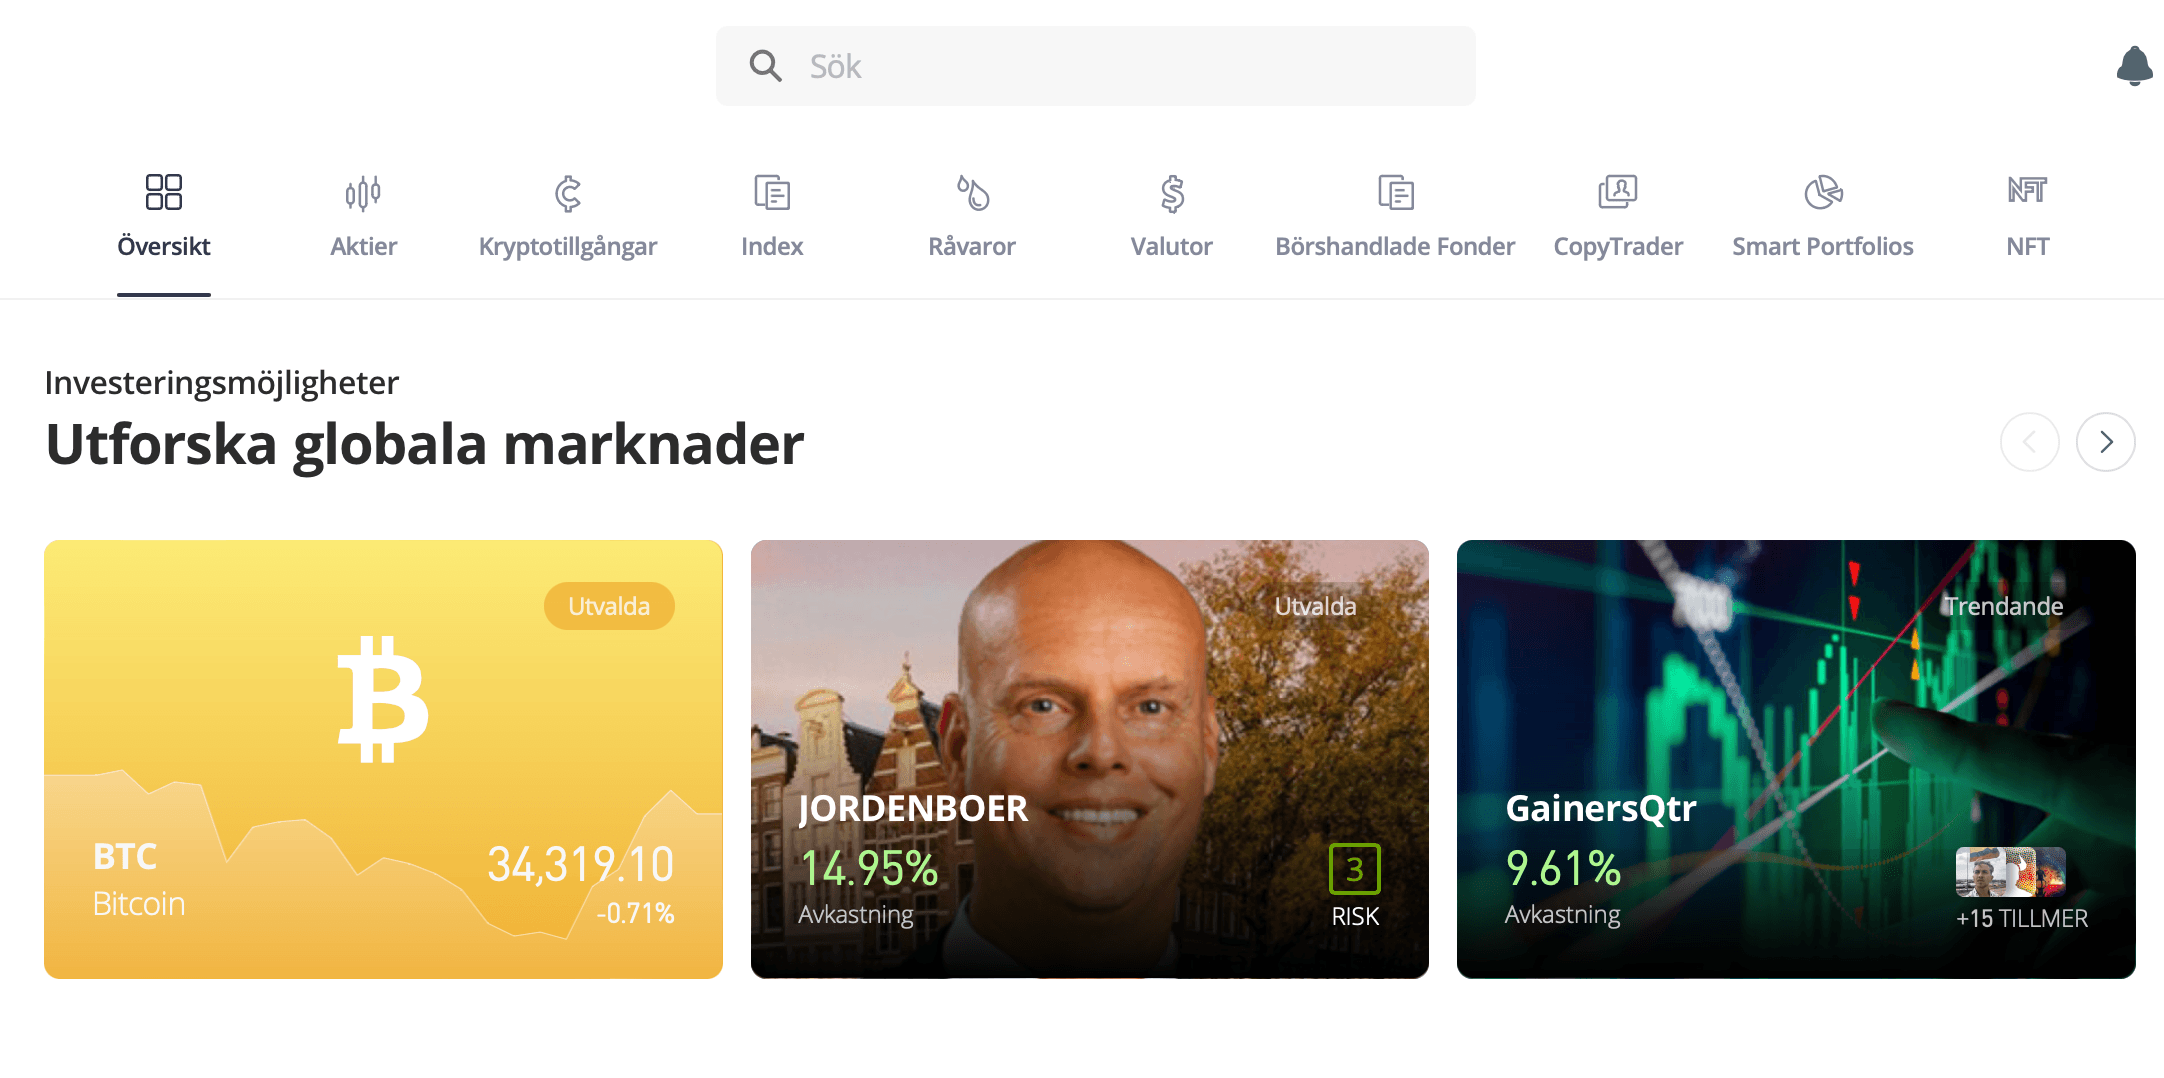Viewport: 2164px width, 1078px height.
Task: Show next markets with right chevron
Action: pyautogui.click(x=2105, y=442)
